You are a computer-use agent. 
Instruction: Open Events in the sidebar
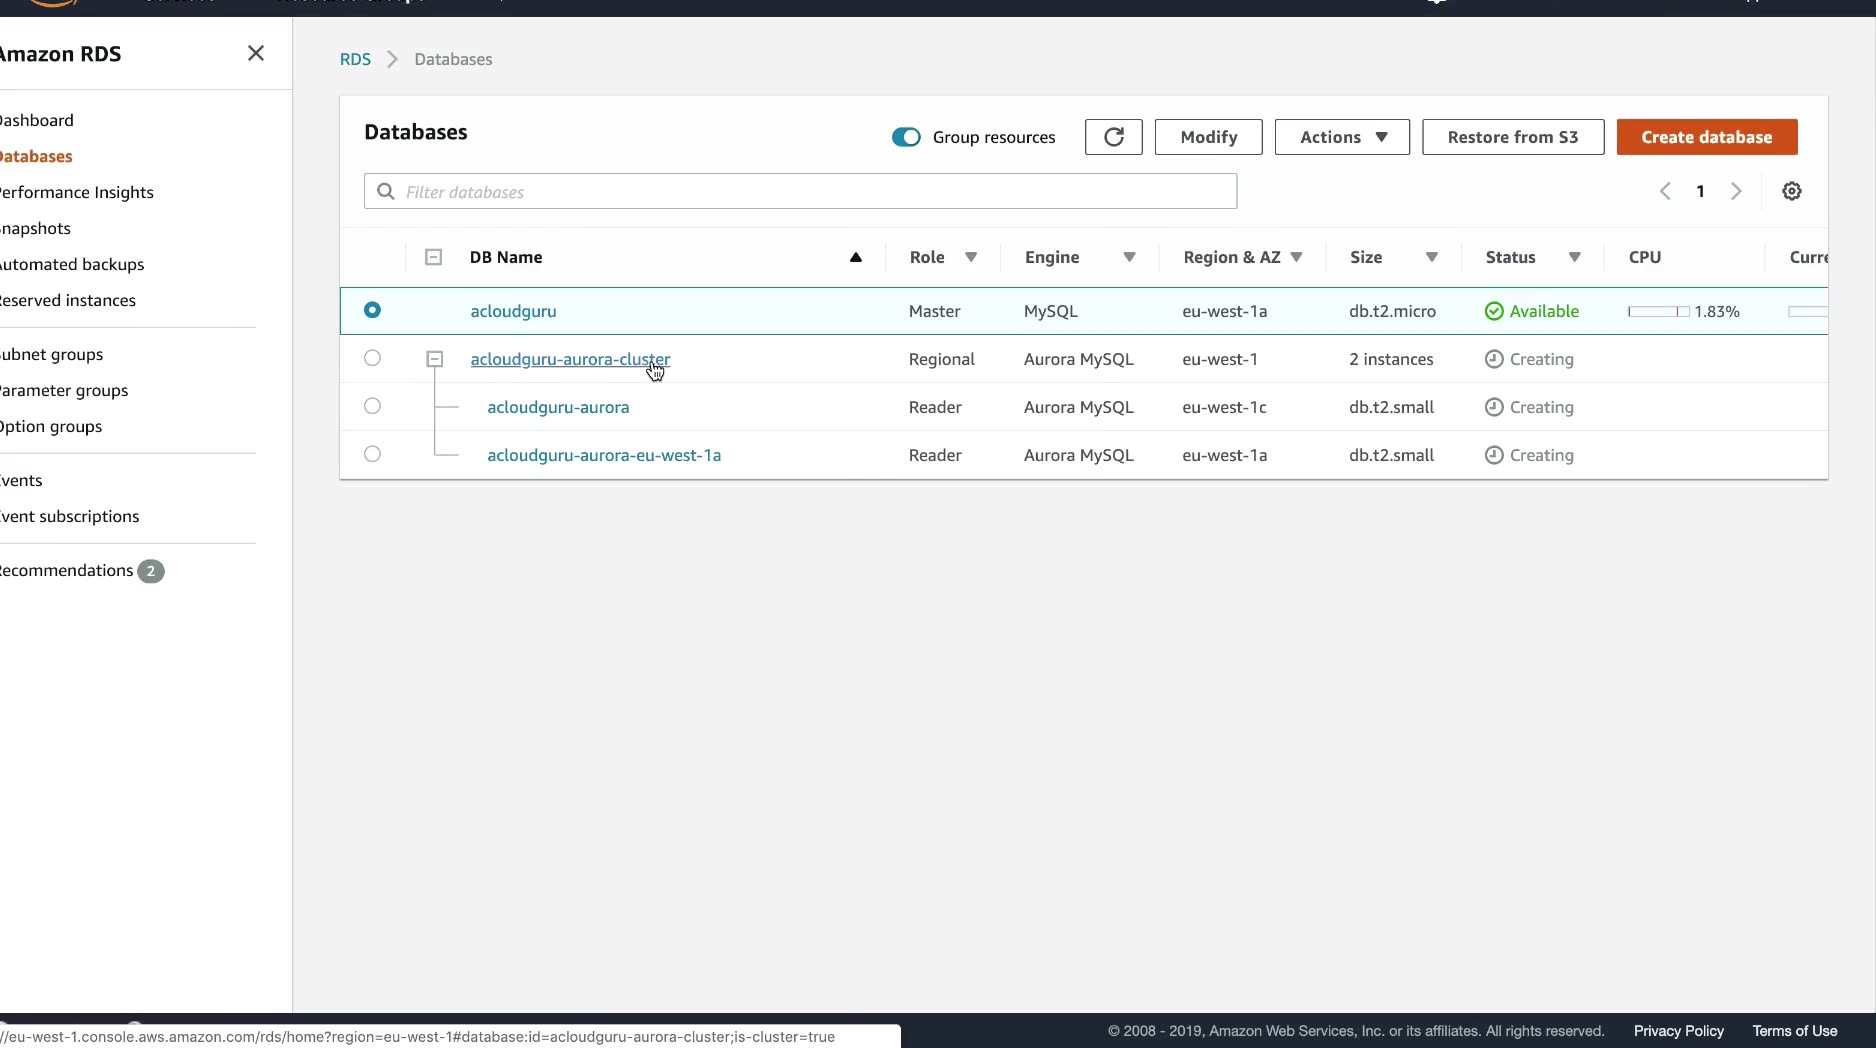click(21, 480)
